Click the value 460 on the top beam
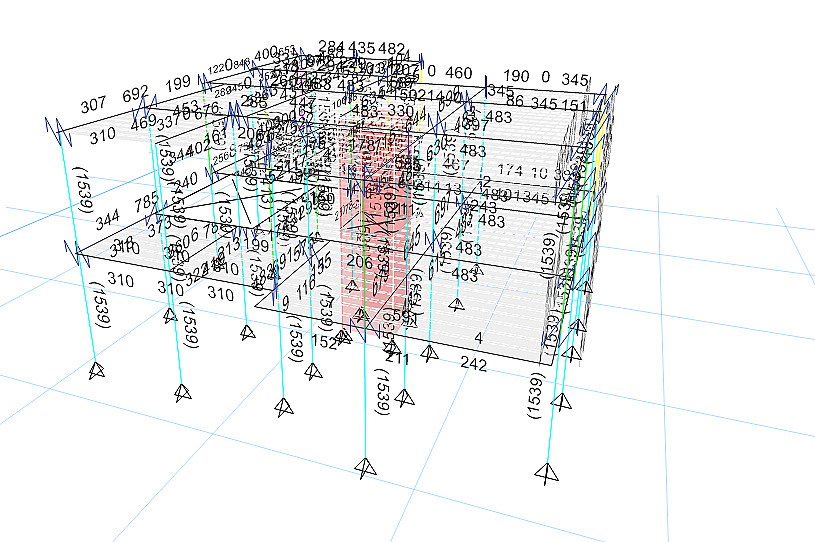The image size is (815, 542). [x=458, y=73]
